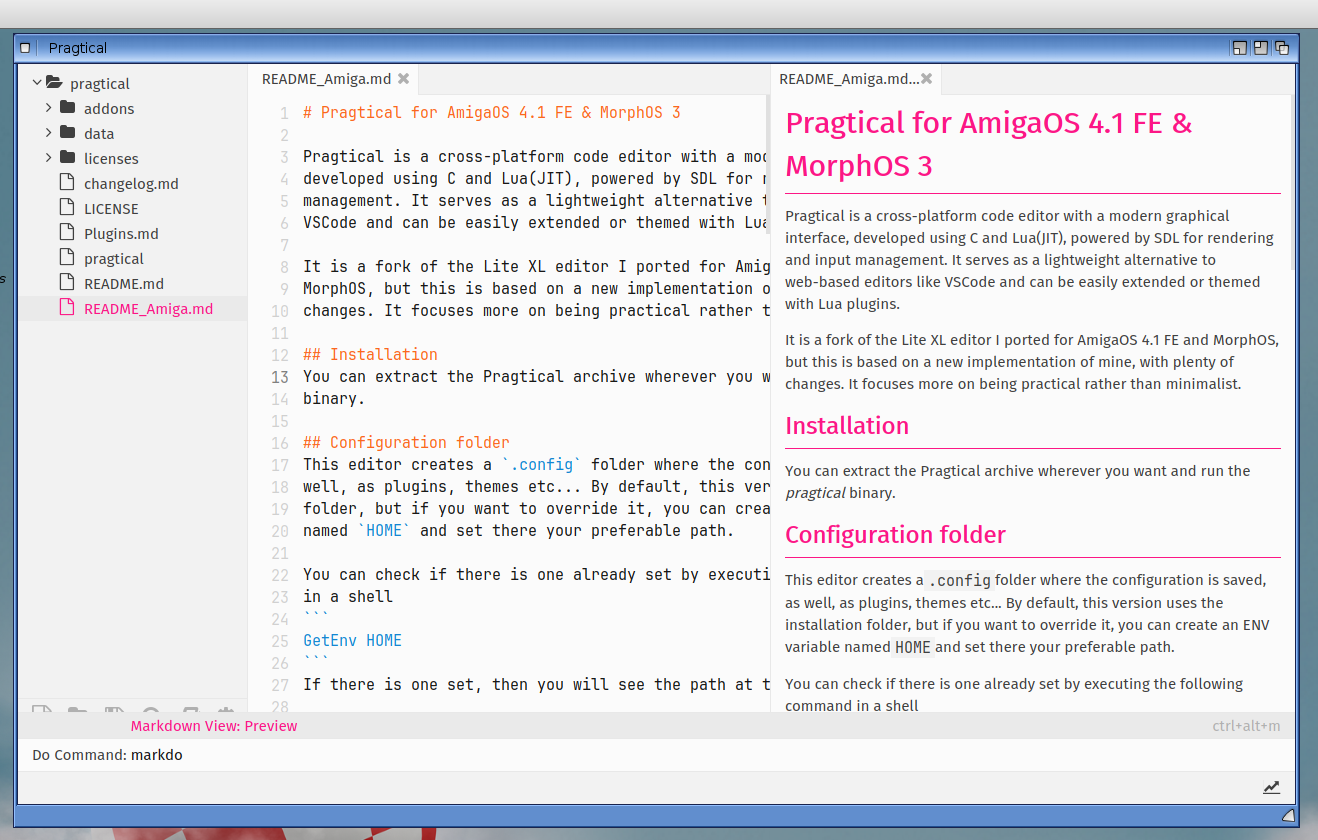This screenshot has height=840, width=1318.
Task: Select README_Amiga.md in the file tree
Action: tap(148, 308)
